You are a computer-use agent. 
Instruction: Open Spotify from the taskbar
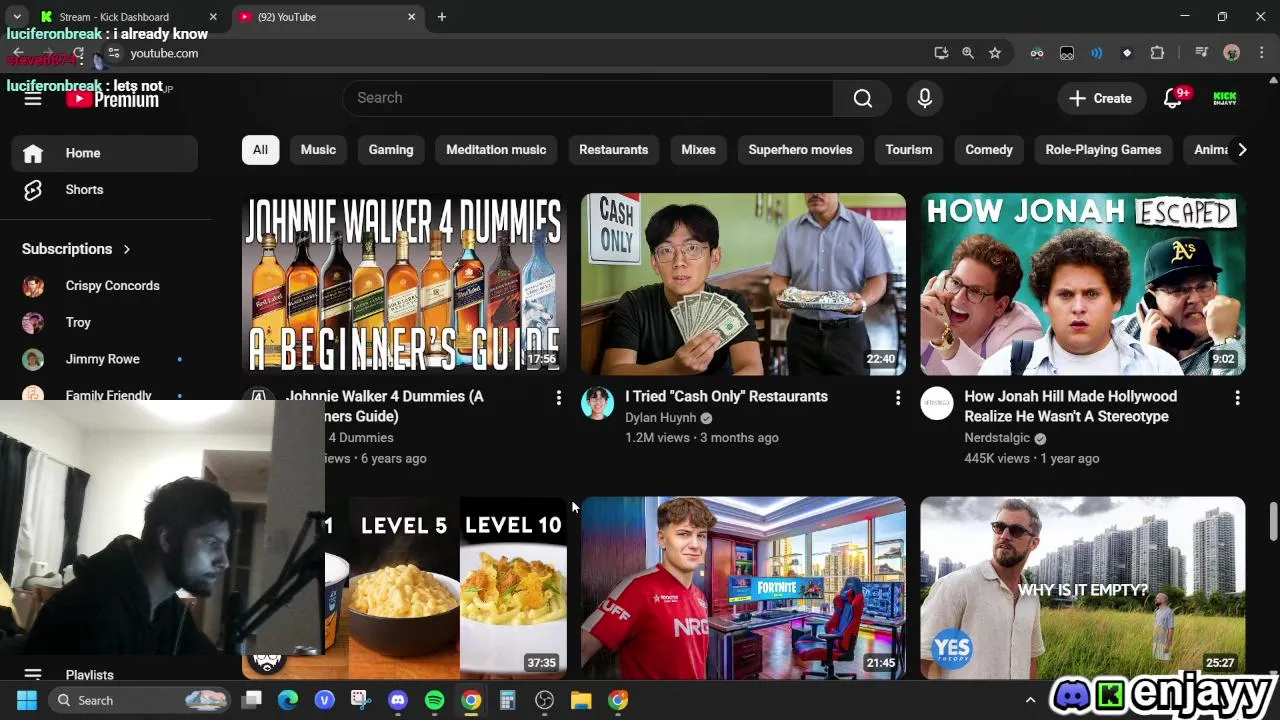pyautogui.click(x=434, y=700)
